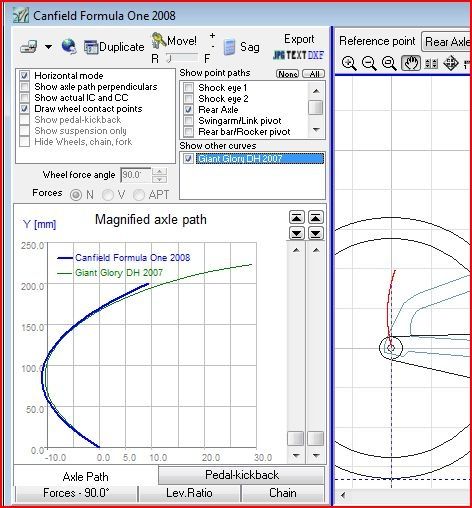The width and height of the screenshot is (472, 508).
Task: Click the point paths list scrollbar thumb
Action: pos(316,107)
